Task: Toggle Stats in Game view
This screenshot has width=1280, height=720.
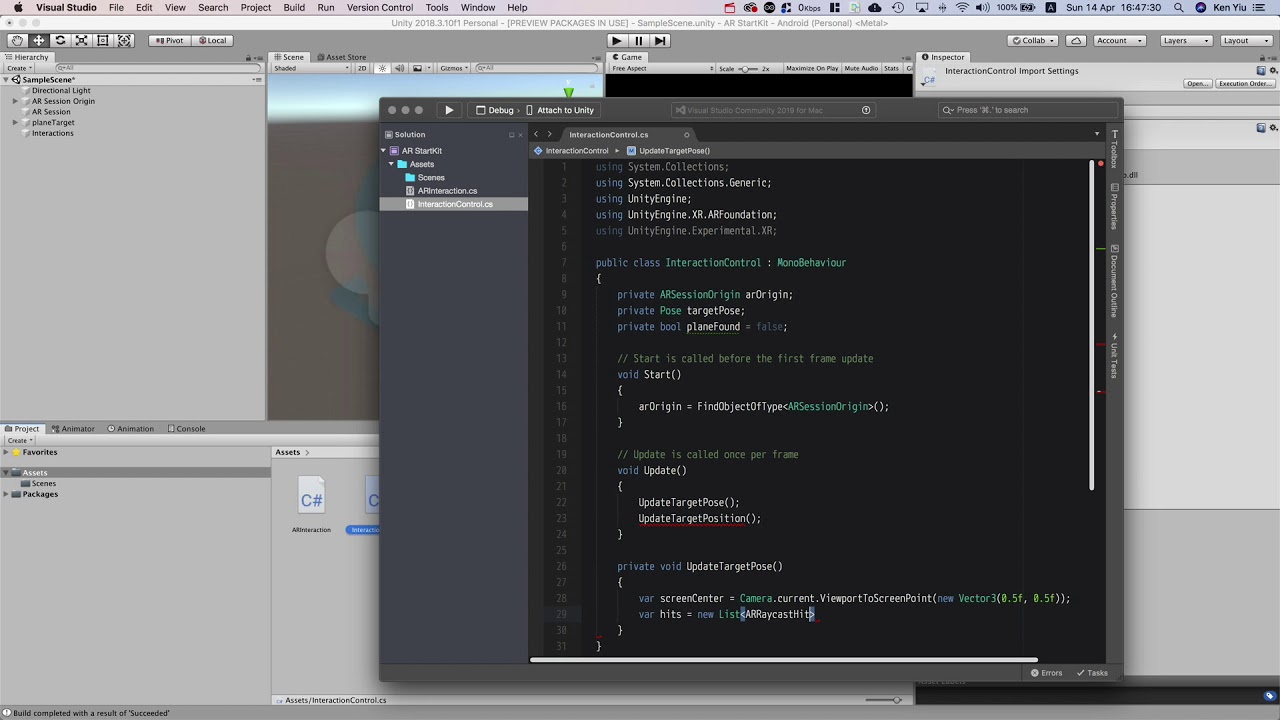Action: (x=891, y=68)
